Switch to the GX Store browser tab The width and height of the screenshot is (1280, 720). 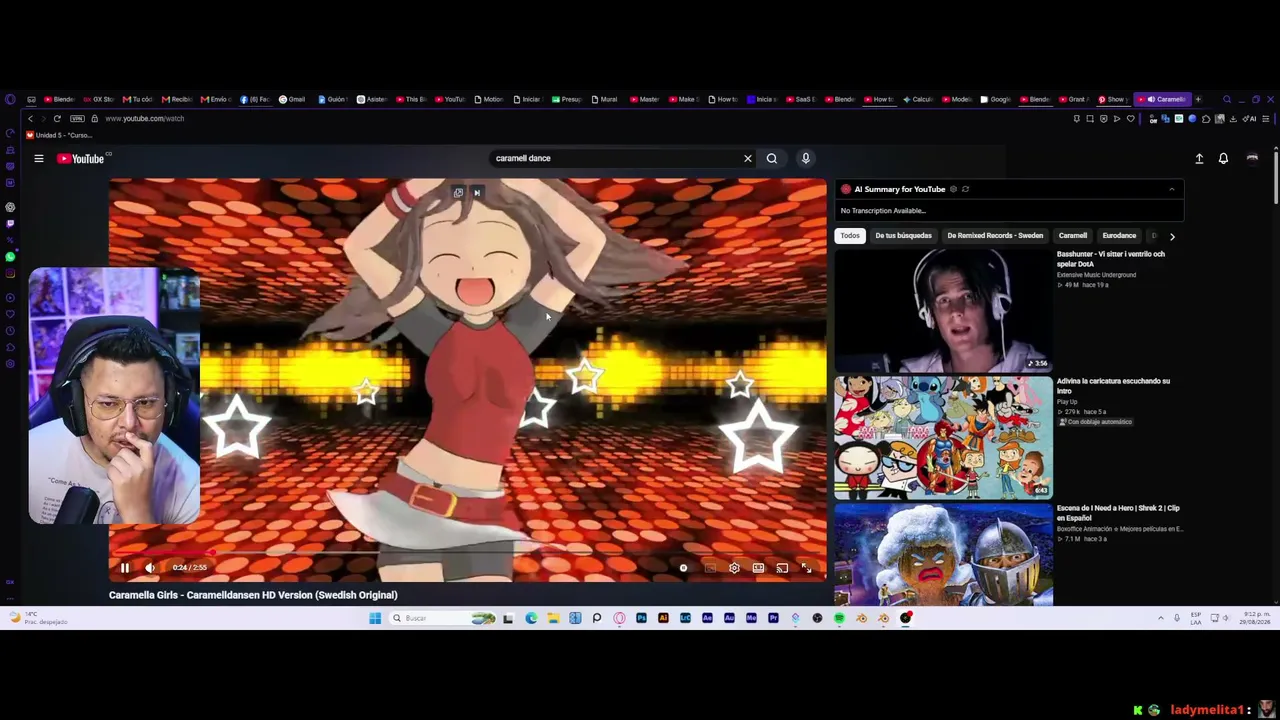pos(99,99)
